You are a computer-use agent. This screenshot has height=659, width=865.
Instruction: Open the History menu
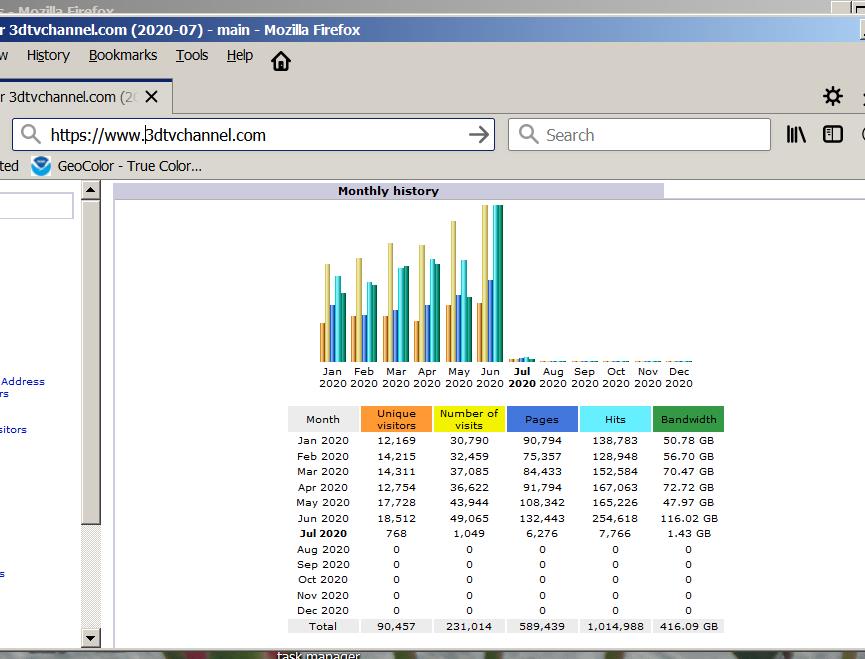(x=48, y=56)
